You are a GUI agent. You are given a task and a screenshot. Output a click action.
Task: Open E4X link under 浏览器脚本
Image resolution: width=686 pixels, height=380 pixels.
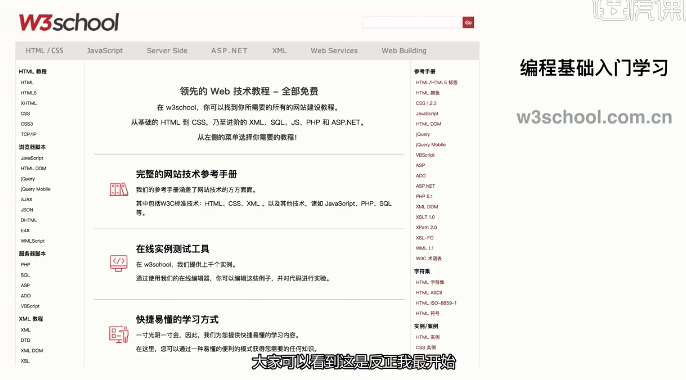click(25, 230)
